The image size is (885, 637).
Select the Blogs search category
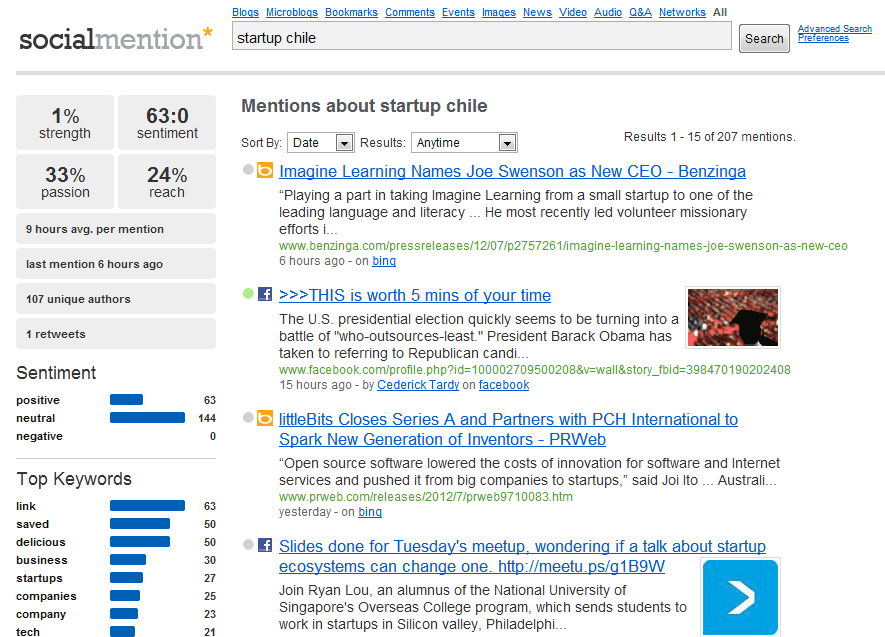(x=246, y=12)
